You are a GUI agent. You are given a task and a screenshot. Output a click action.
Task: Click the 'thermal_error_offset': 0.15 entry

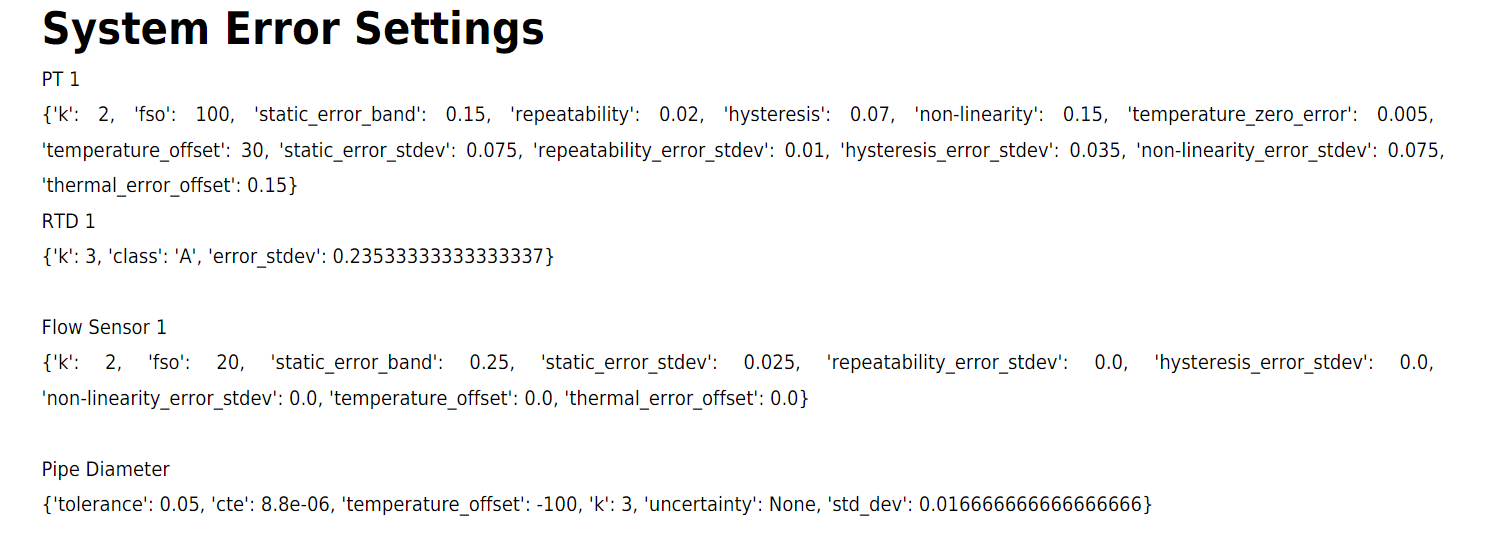pos(169,186)
